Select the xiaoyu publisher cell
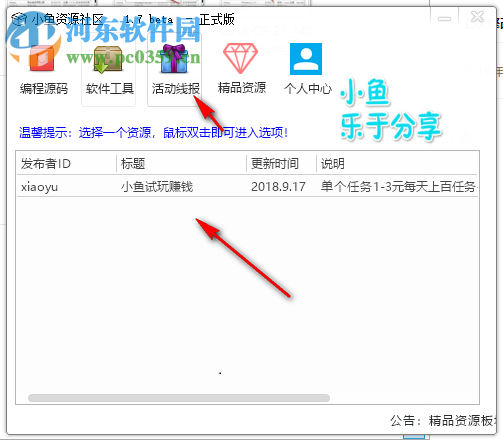Screen dimensions: 503x441 click(39, 187)
